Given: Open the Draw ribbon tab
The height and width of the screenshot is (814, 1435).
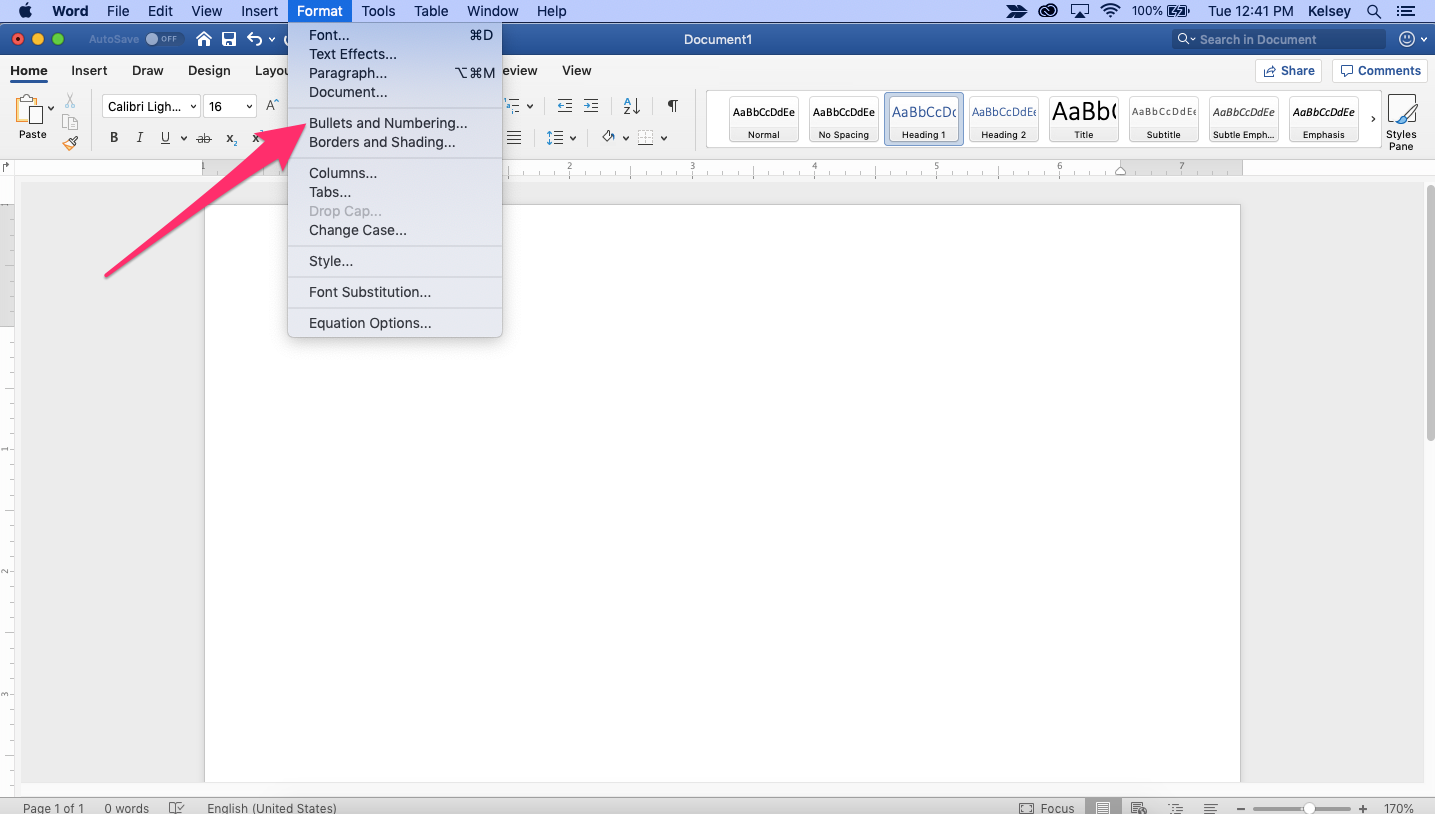Looking at the screenshot, I should pos(148,70).
